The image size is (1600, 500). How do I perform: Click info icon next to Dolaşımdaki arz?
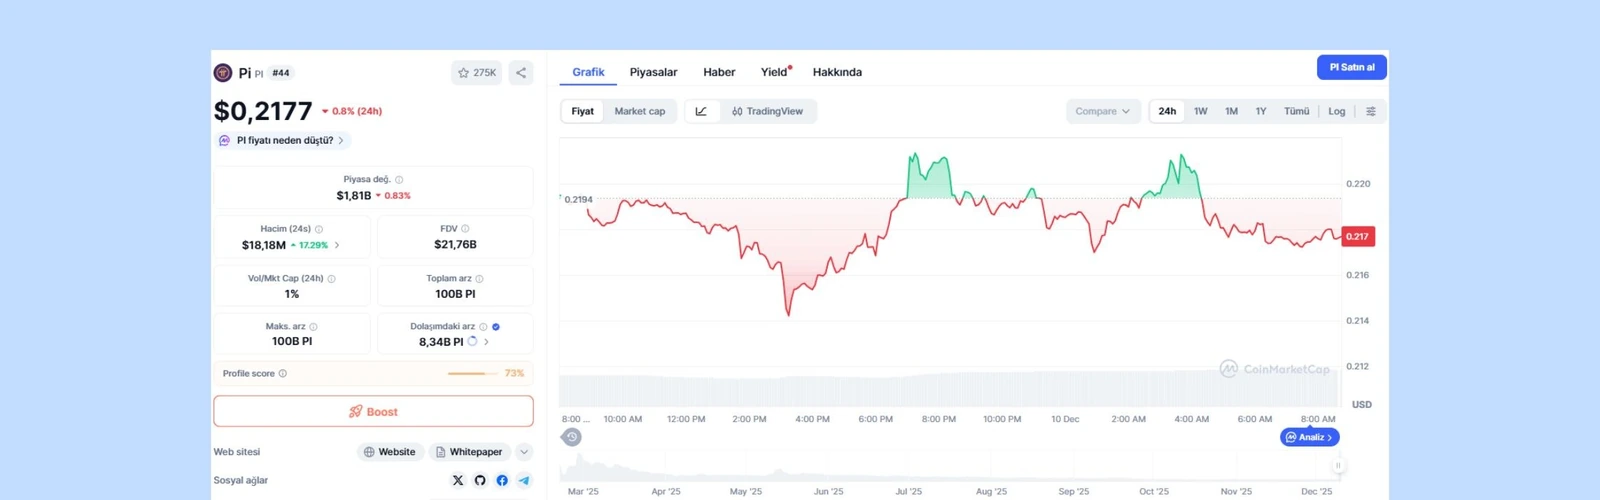click(483, 327)
